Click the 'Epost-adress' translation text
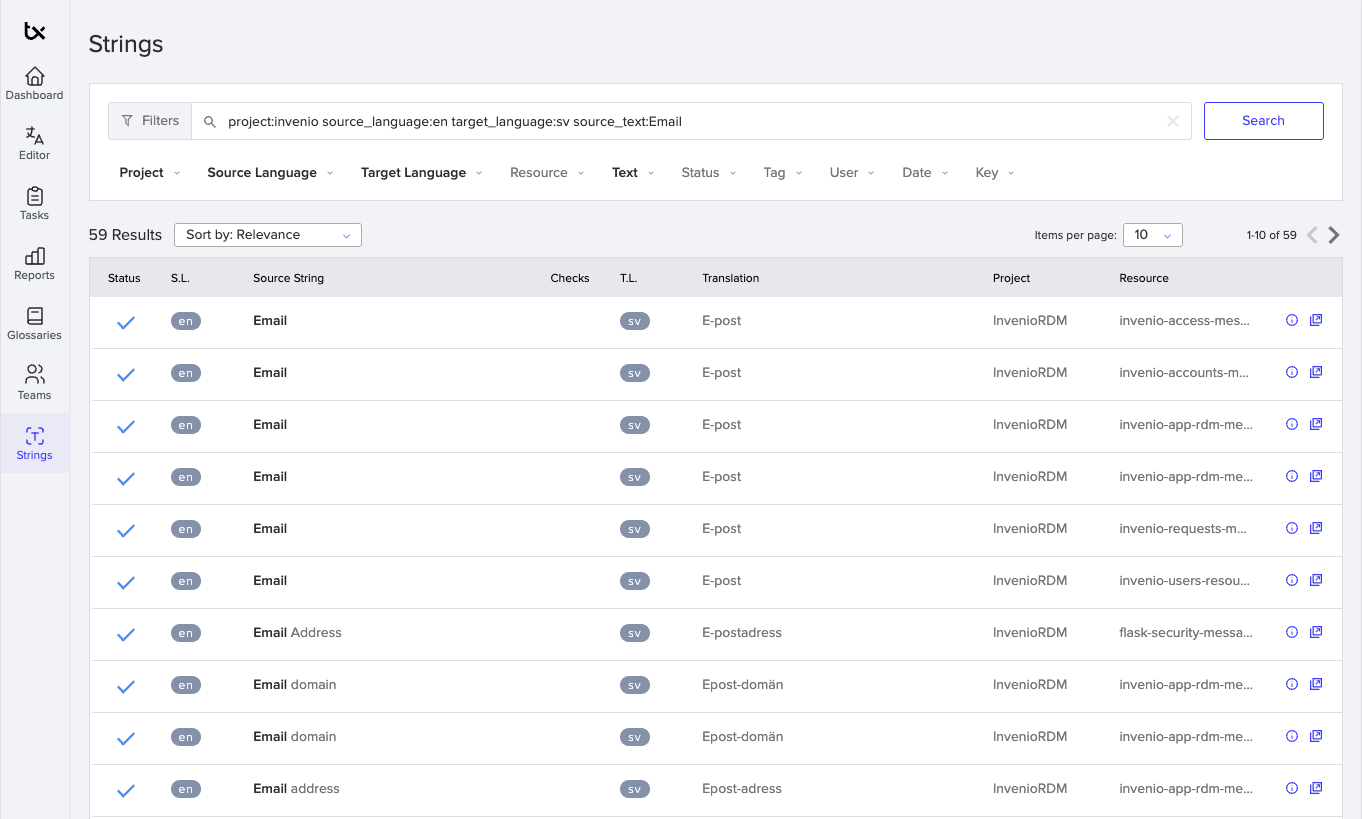The height and width of the screenshot is (819, 1362). [742, 788]
